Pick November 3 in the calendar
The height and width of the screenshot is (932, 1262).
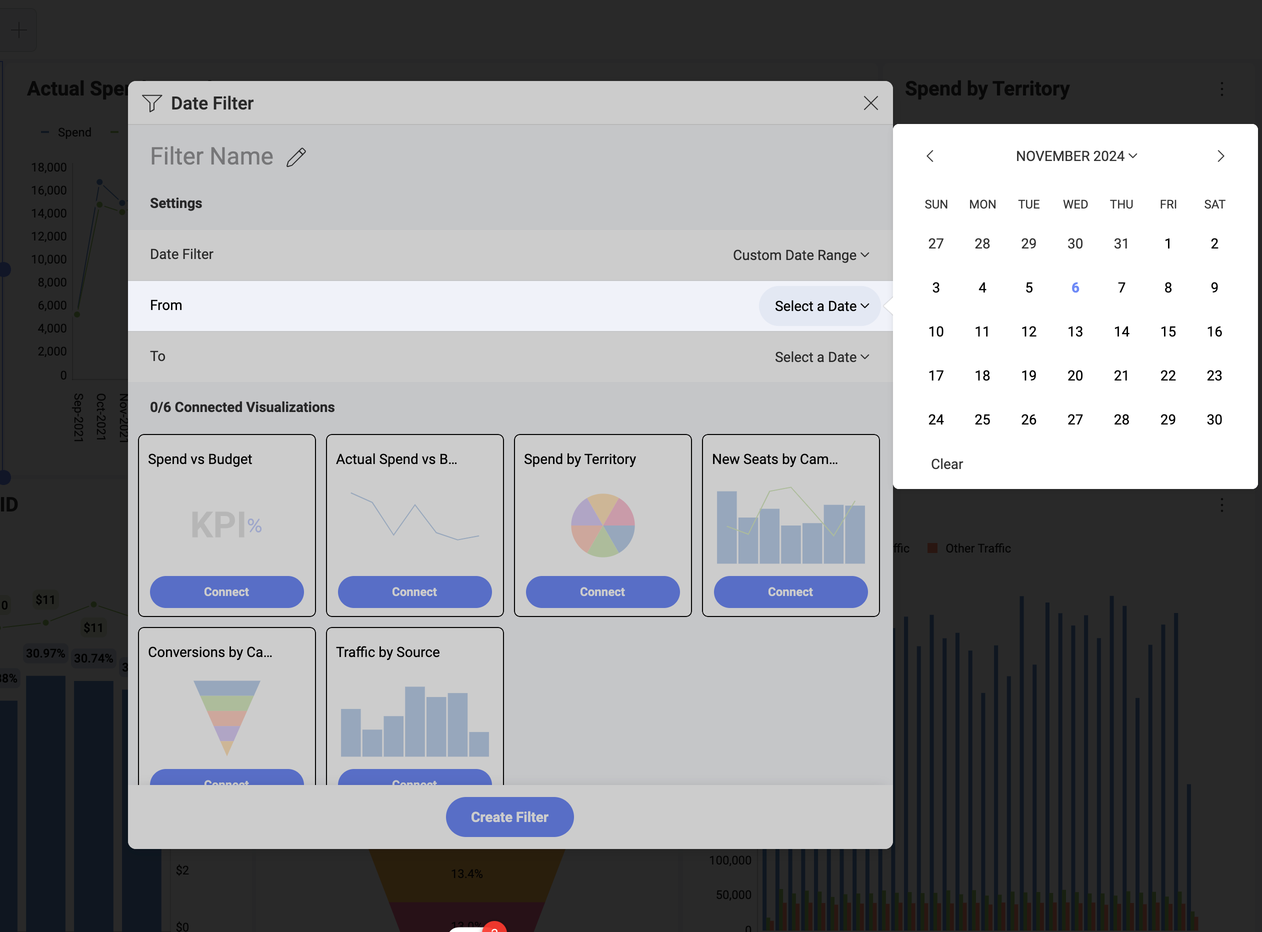pyautogui.click(x=936, y=288)
